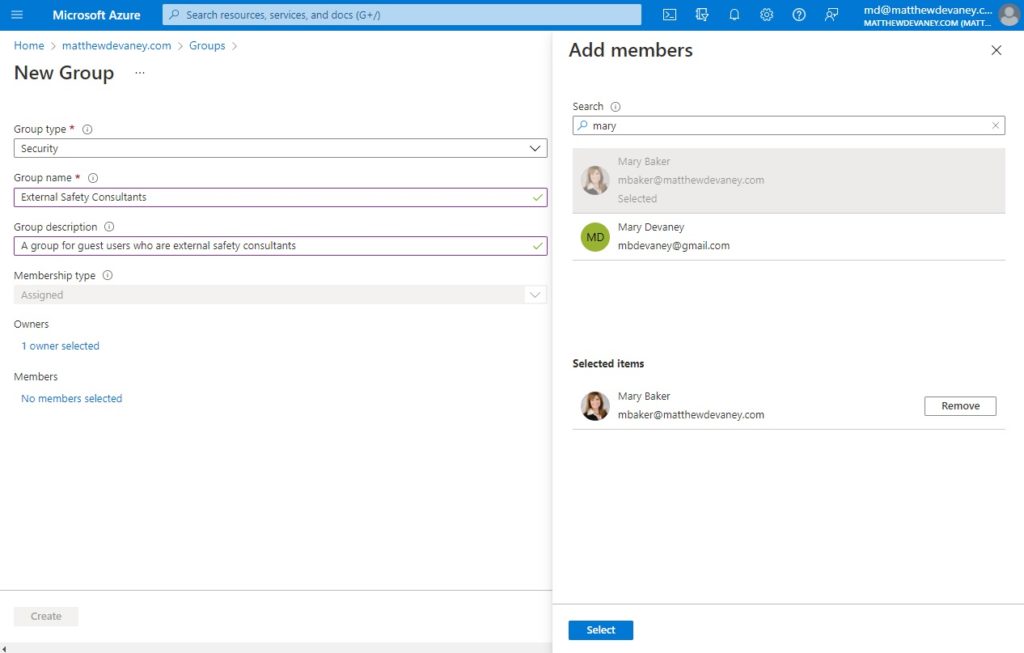Open the Feedback icon

tap(831, 14)
